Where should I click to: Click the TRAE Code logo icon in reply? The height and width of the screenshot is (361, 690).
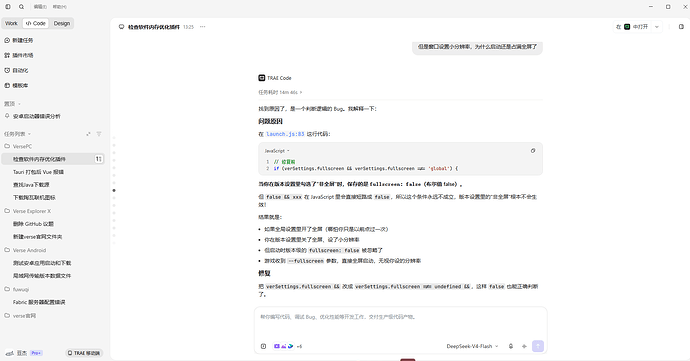[x=261, y=78]
